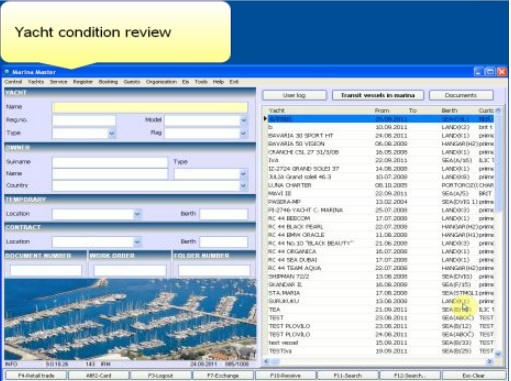Select the TEA yacht row

click(x=380, y=309)
